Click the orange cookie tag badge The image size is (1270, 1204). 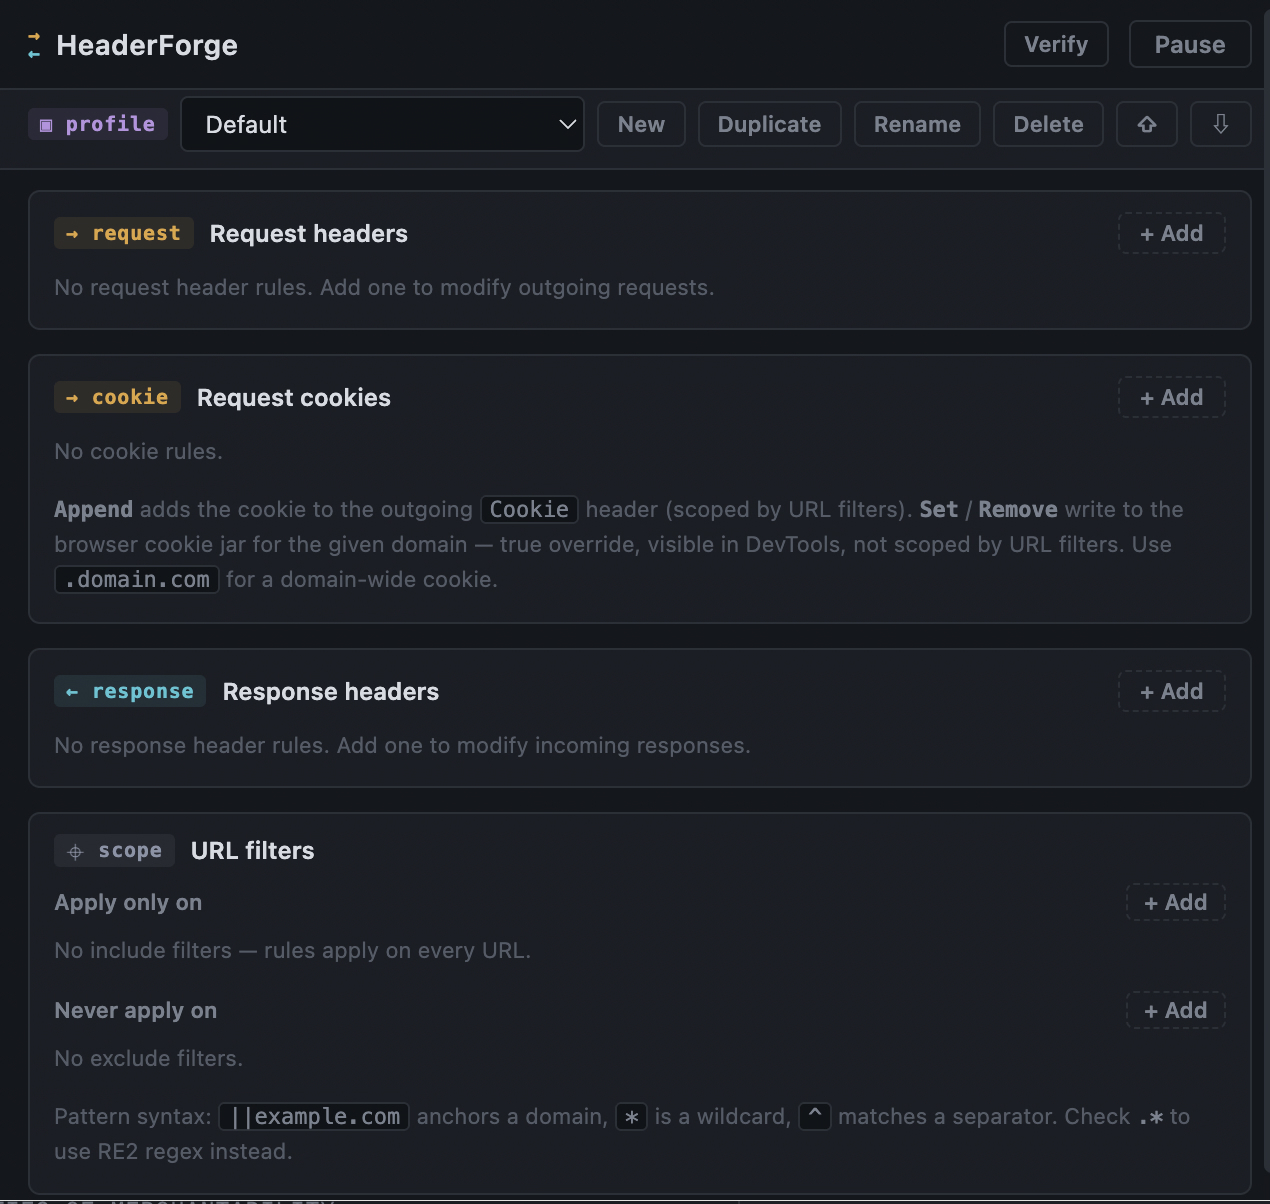tap(117, 397)
